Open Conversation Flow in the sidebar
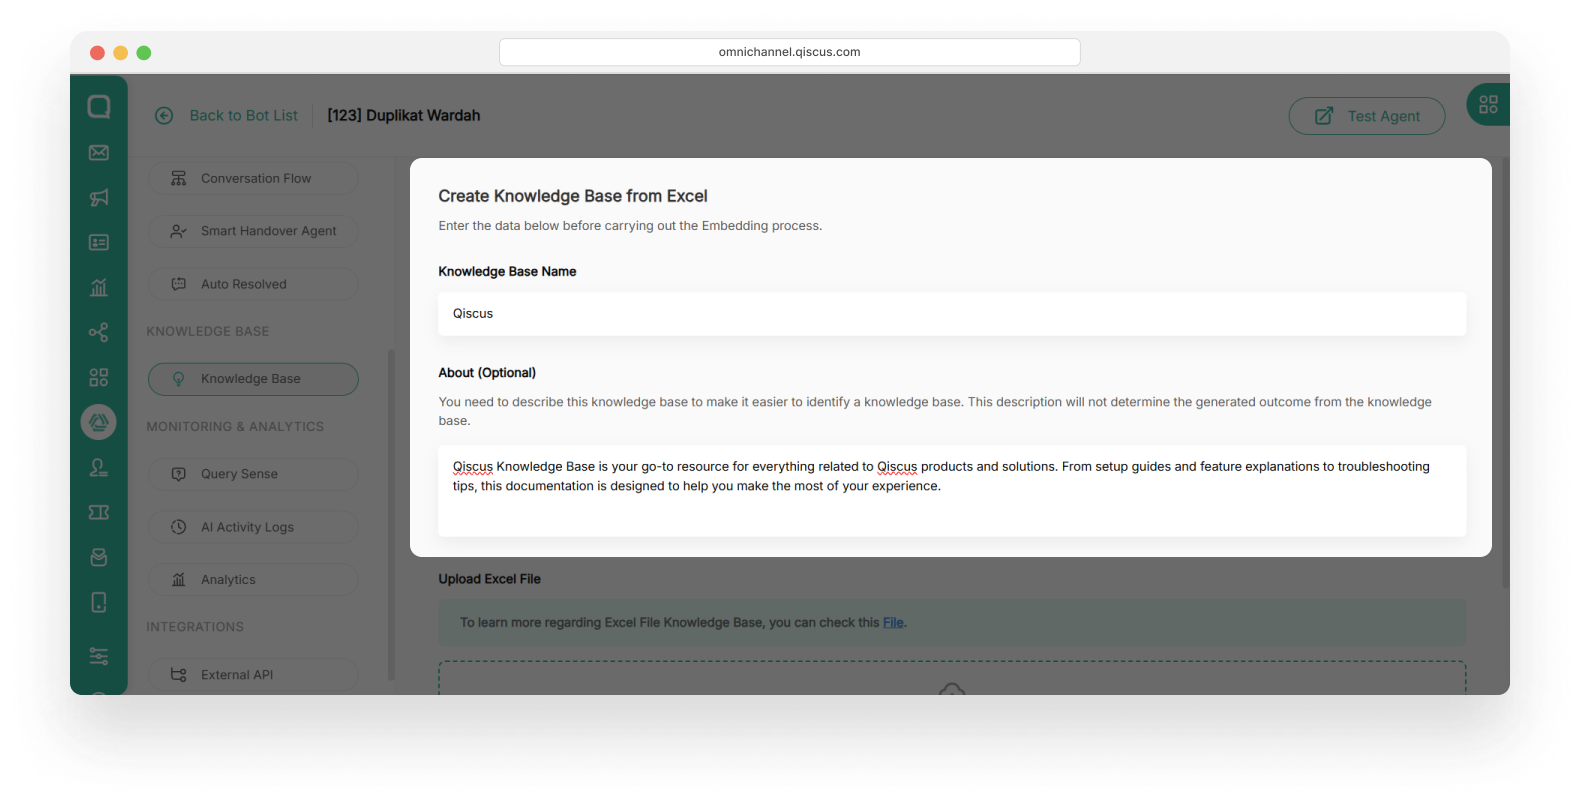The image size is (1580, 804). click(x=253, y=178)
